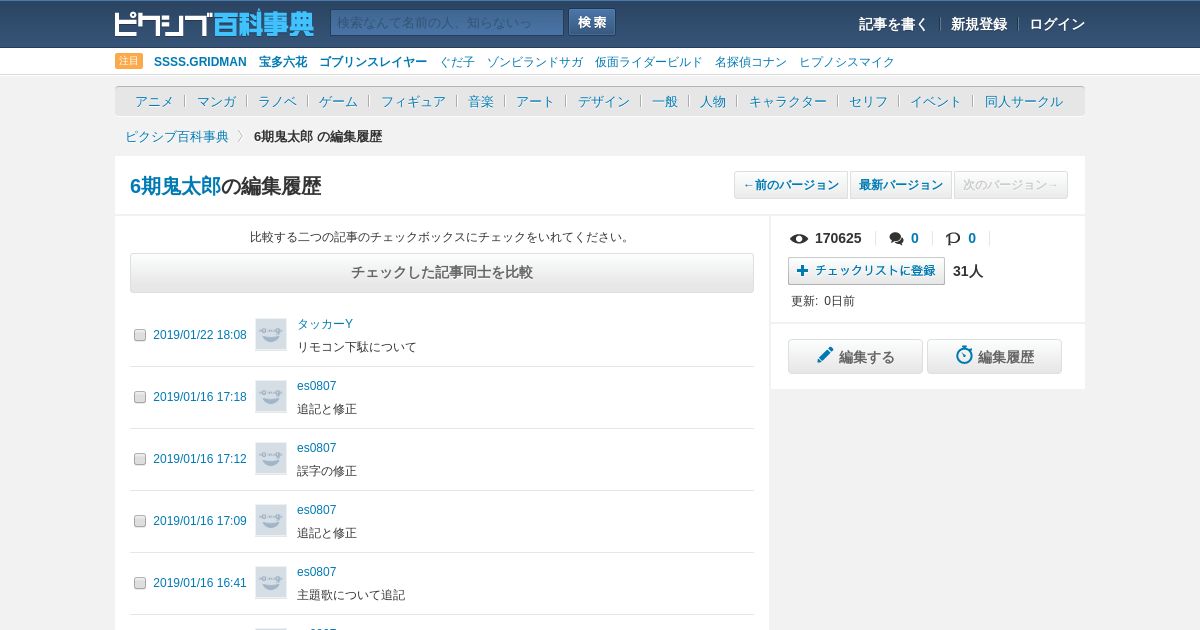Image resolution: width=1200 pixels, height=630 pixels.
Task: Click the stopwatch icon on 編集履歴
Action: 964,355
